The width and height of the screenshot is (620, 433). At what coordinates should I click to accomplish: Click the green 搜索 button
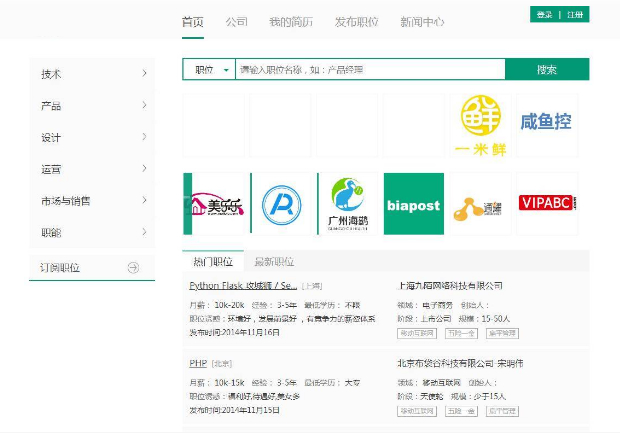tap(547, 70)
